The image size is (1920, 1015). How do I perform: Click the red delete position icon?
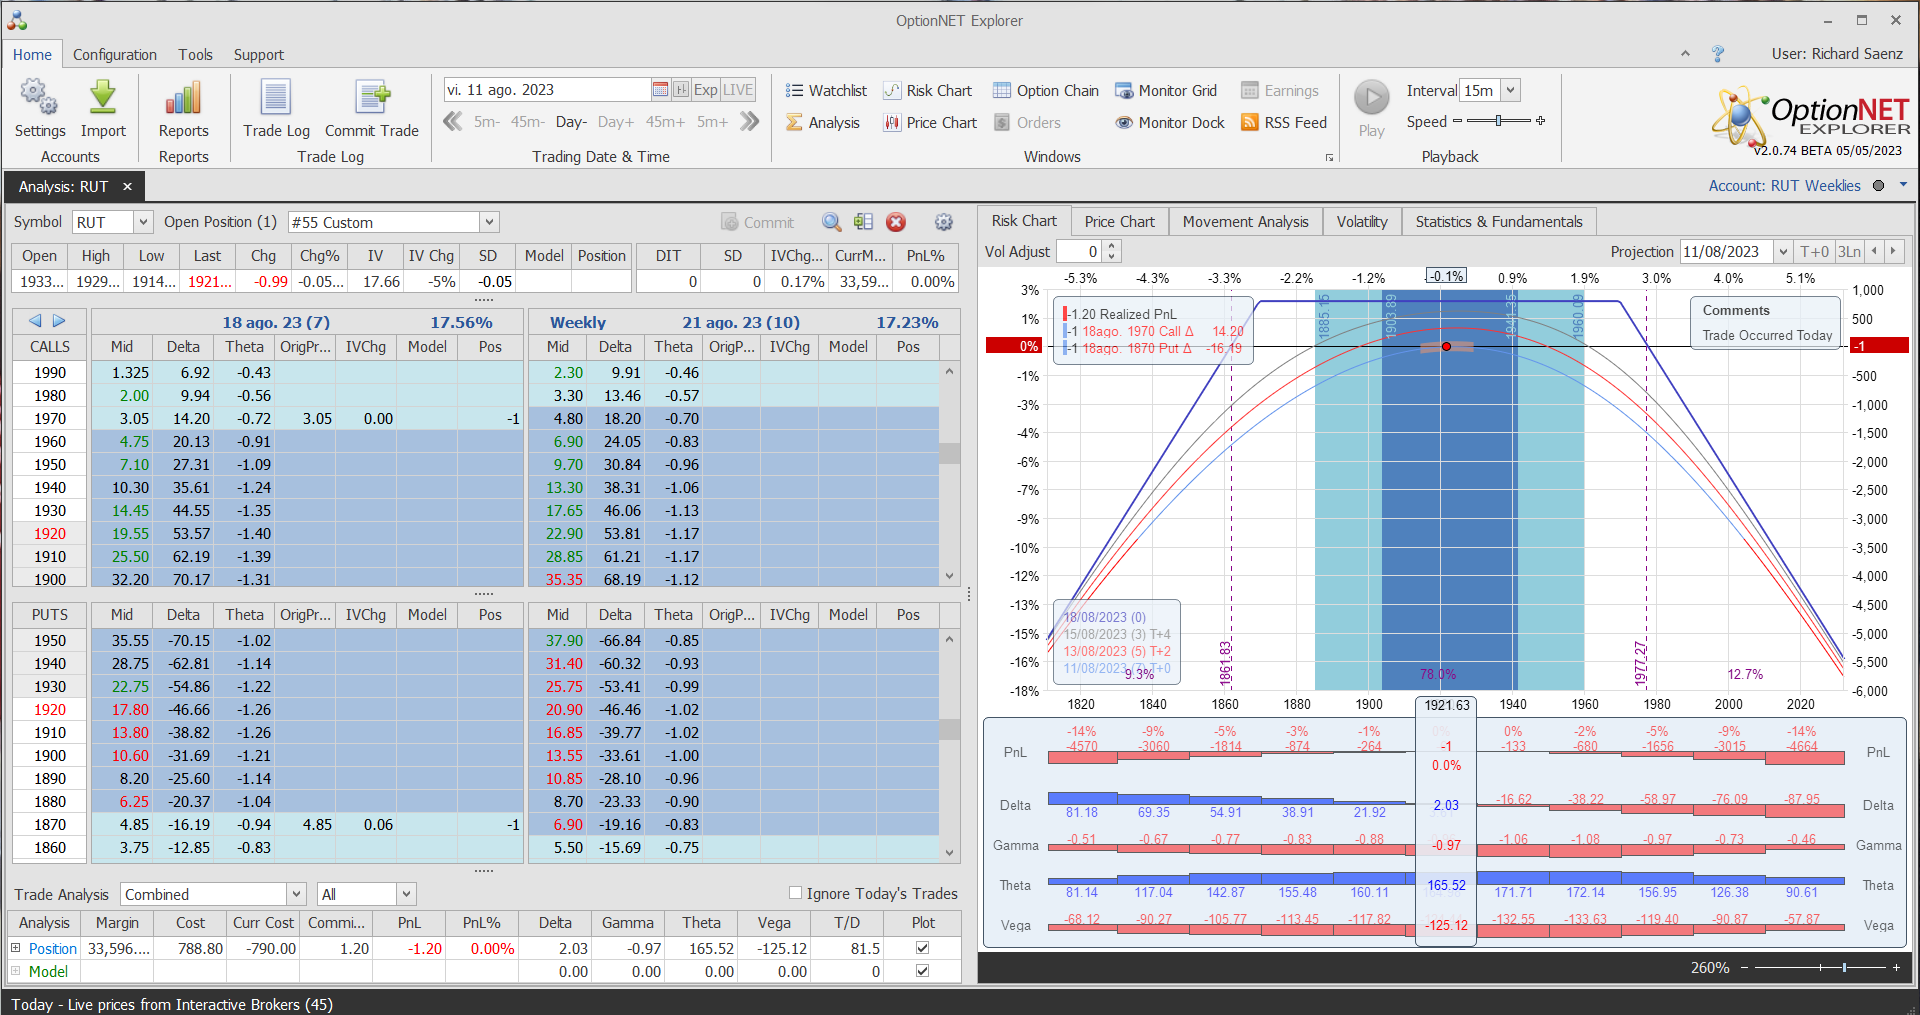(x=896, y=222)
